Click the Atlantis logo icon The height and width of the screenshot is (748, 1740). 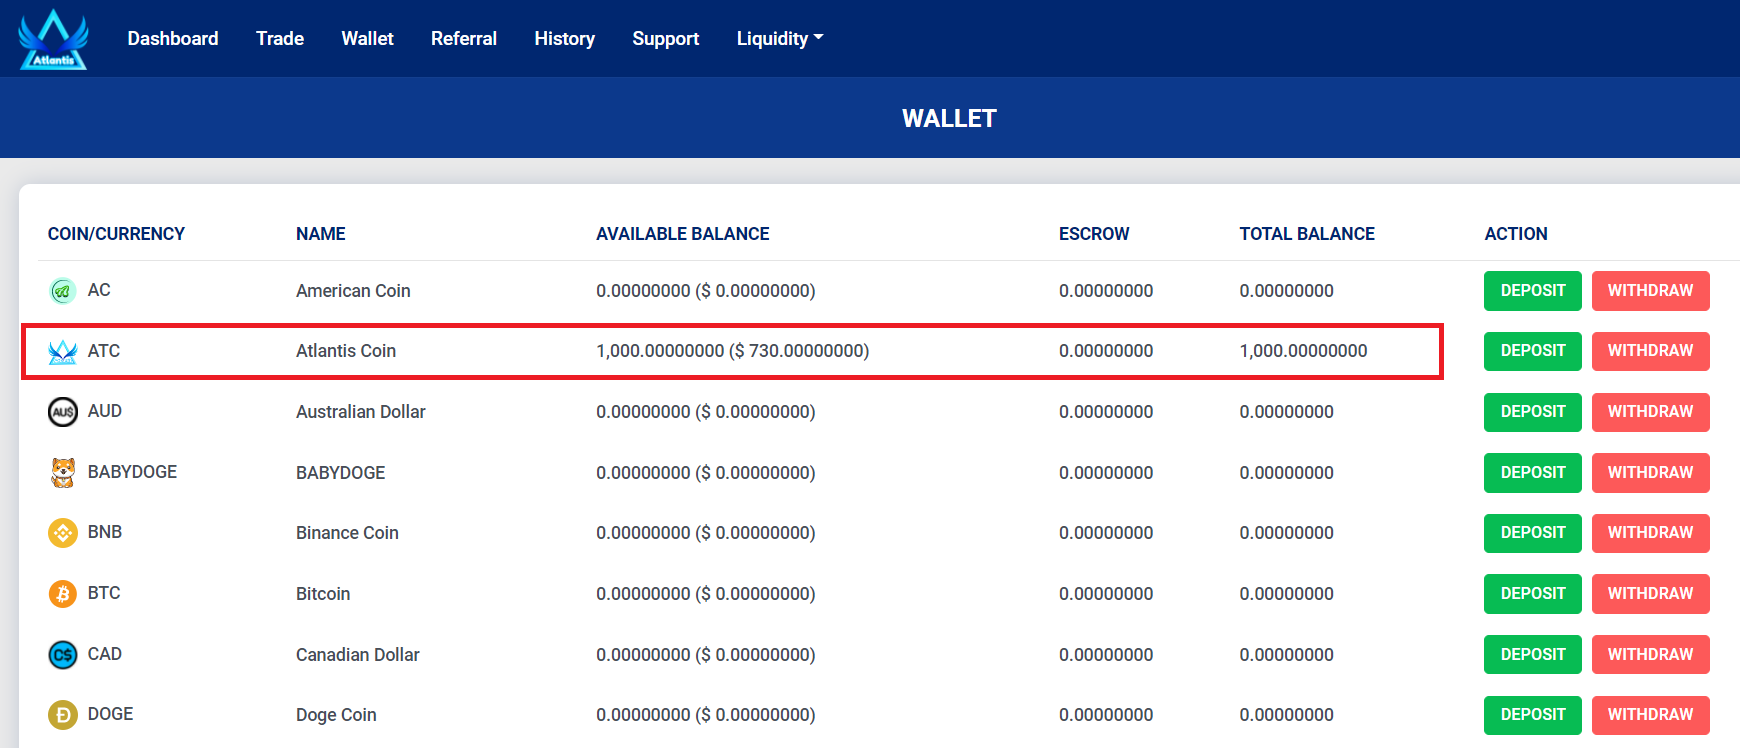click(x=53, y=39)
